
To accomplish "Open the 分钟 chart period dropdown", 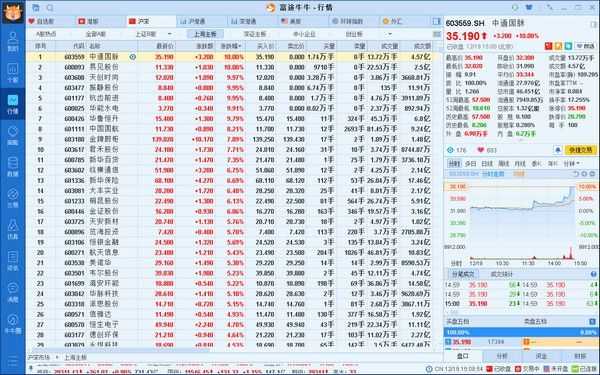I will click(572, 164).
